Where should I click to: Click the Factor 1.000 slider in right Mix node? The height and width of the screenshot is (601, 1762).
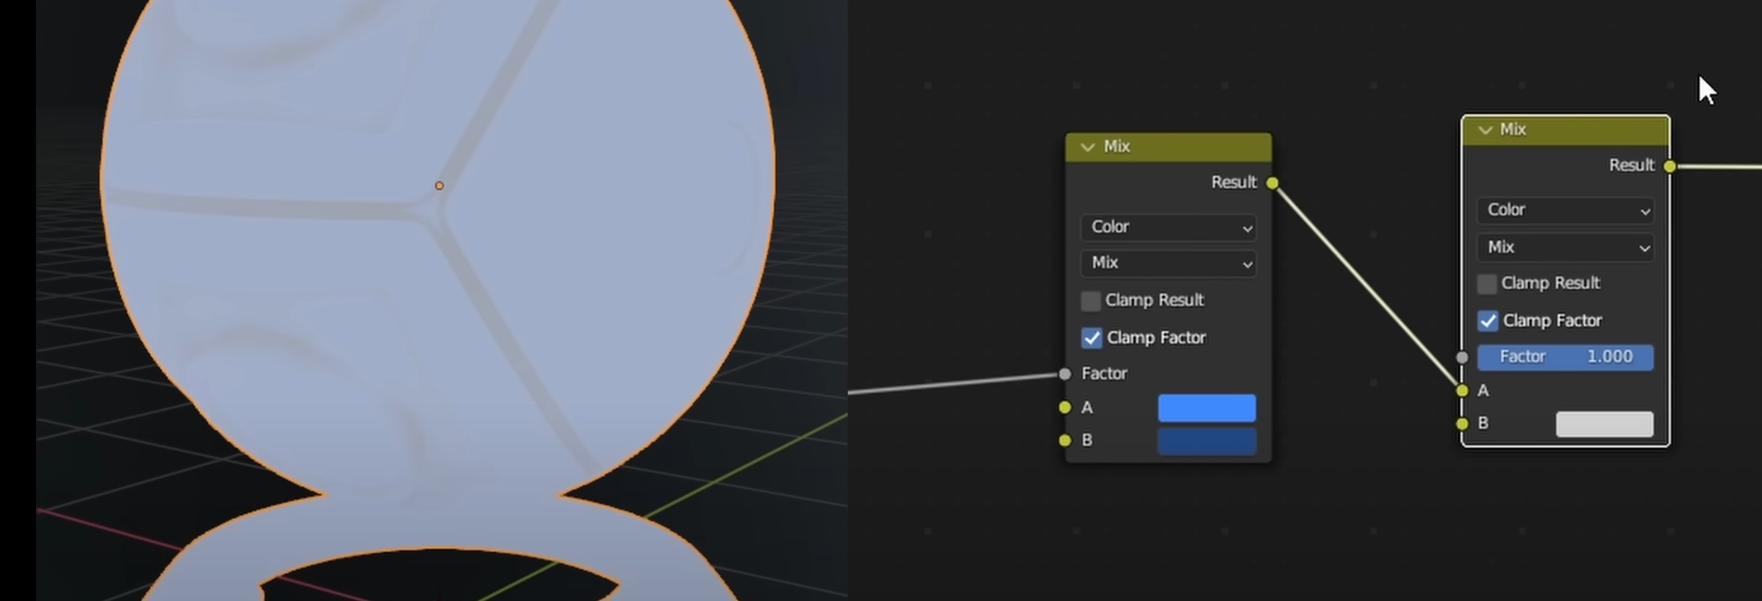point(1565,357)
